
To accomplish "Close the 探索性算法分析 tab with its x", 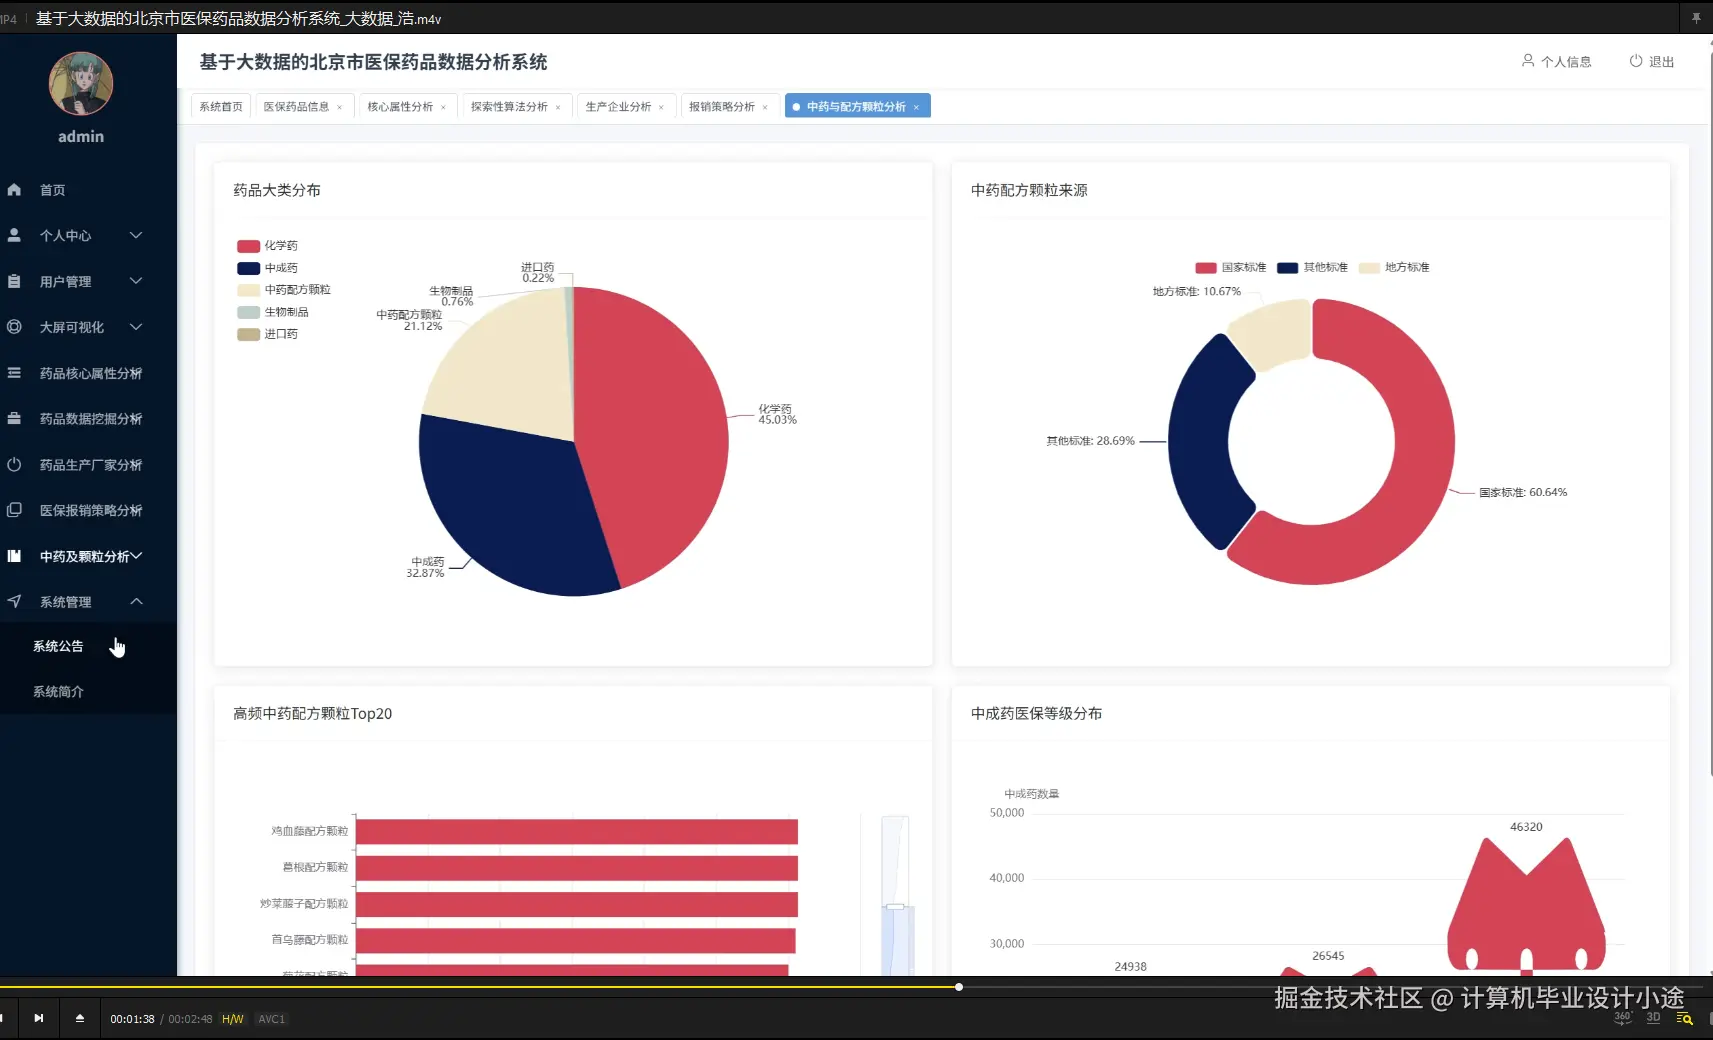I will click(x=557, y=106).
